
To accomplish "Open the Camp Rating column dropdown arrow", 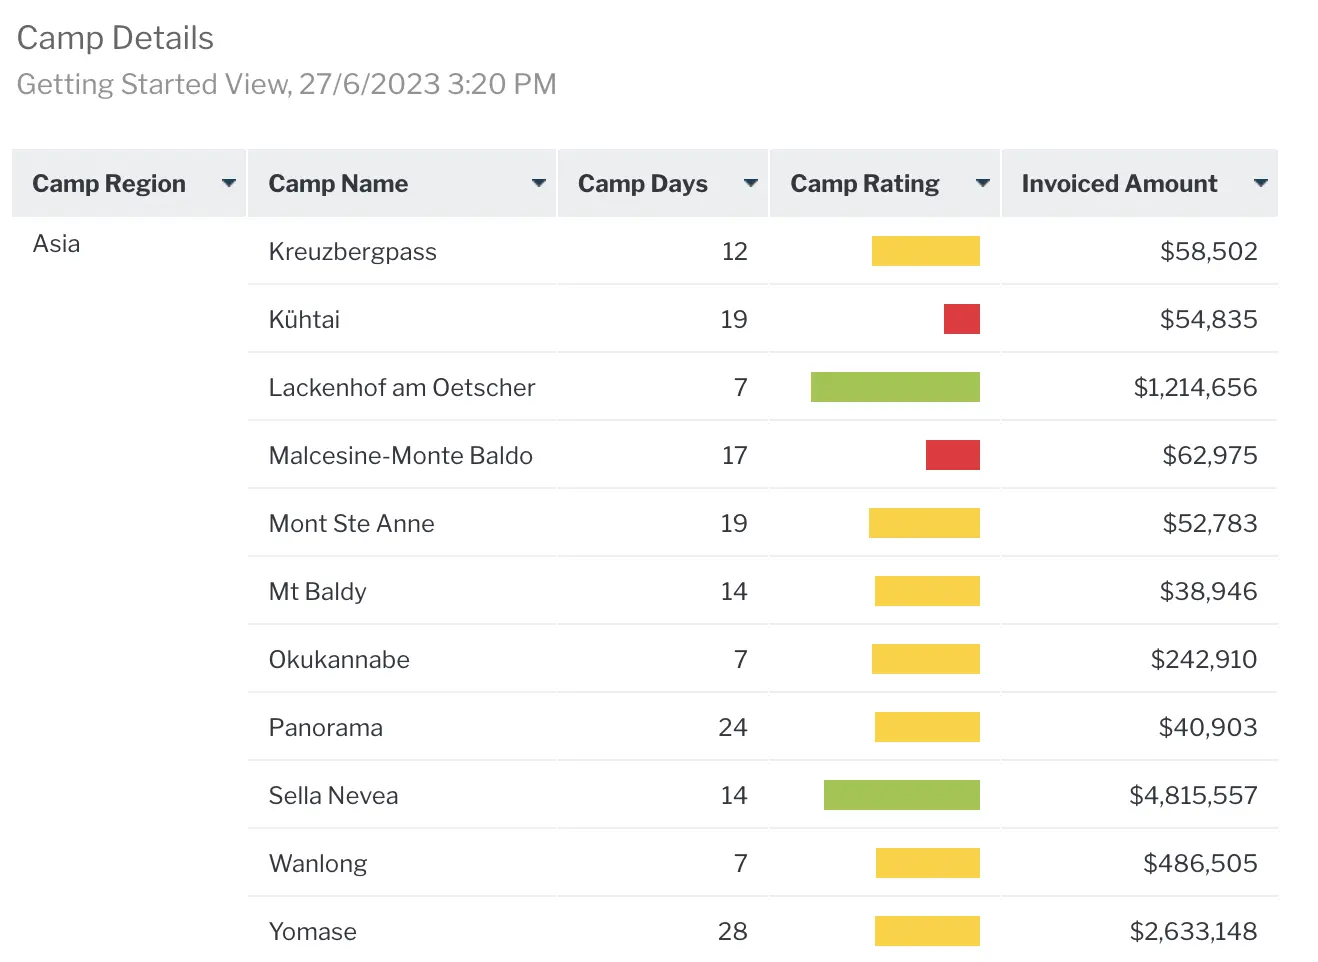I will coord(983,183).
